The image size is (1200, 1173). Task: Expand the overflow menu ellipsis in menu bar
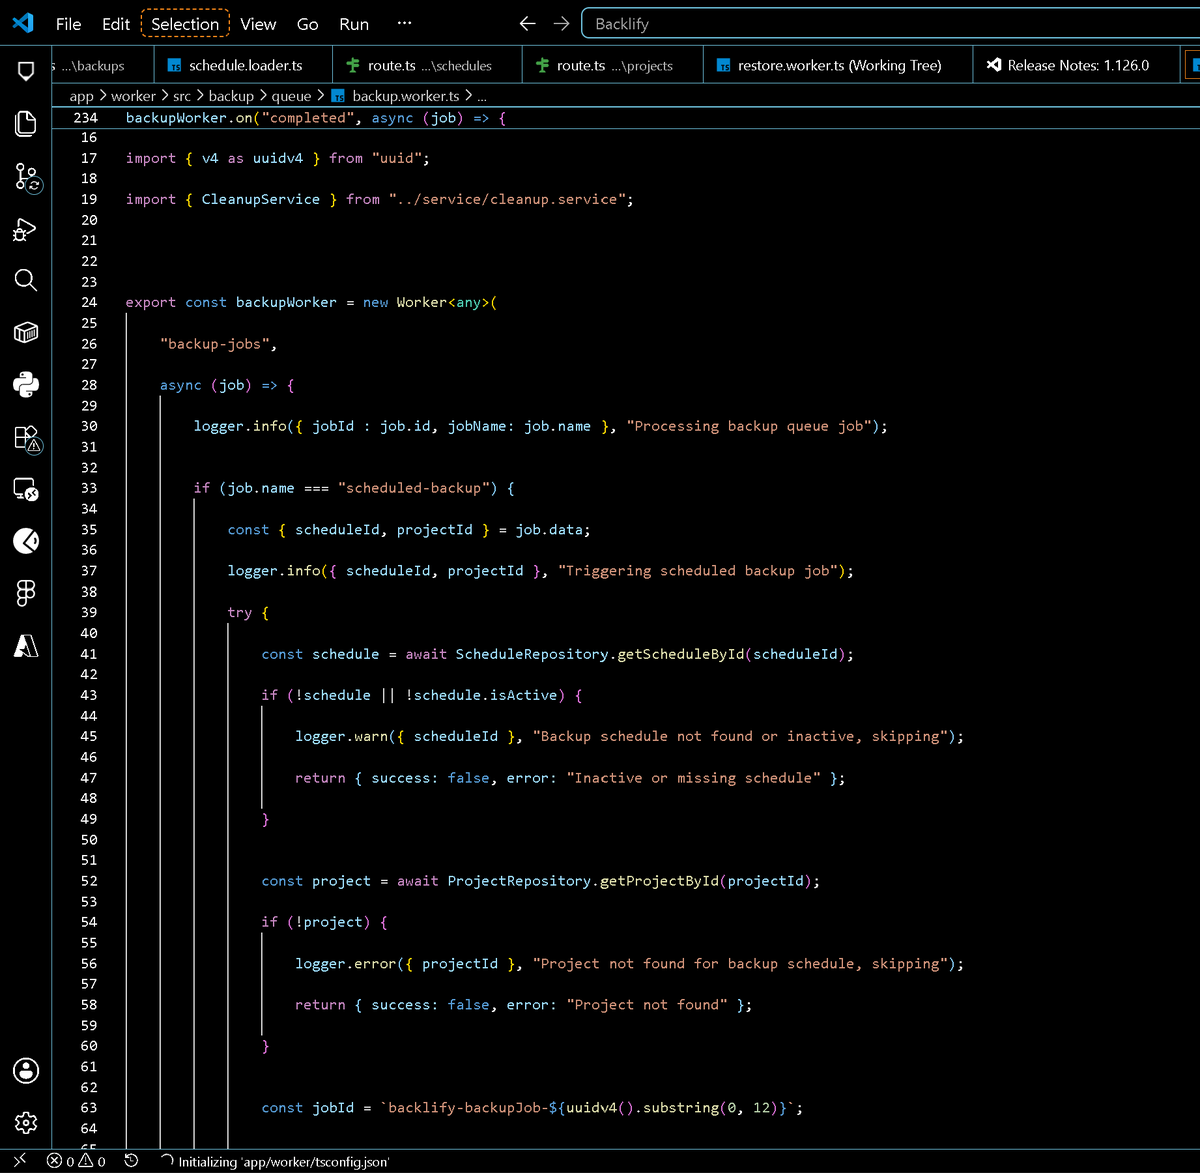404,24
